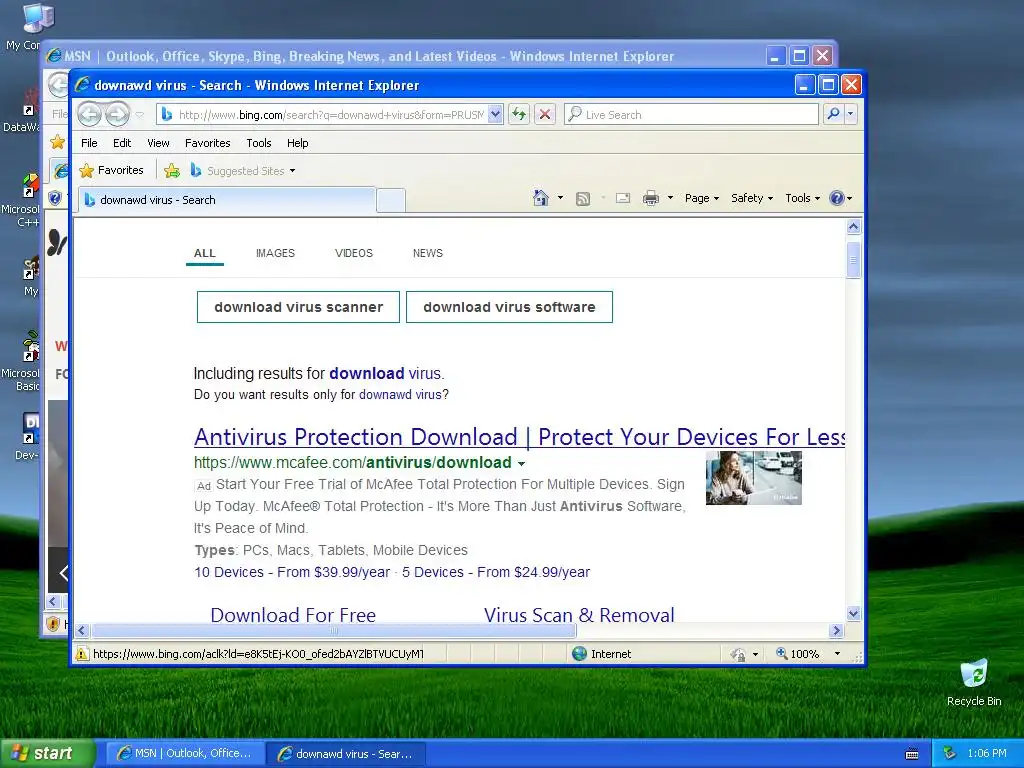The width and height of the screenshot is (1024, 768).
Task: Switch to MSN taskbar button
Action: pyautogui.click(x=185, y=754)
